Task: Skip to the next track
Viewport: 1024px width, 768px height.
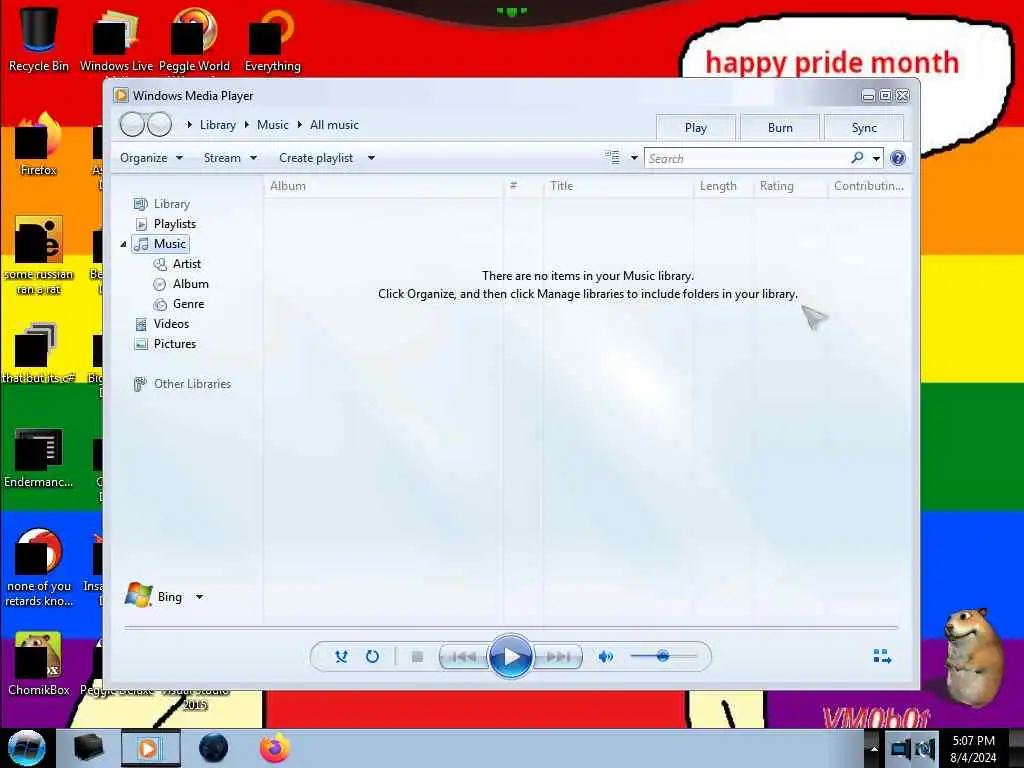Action: [558, 656]
